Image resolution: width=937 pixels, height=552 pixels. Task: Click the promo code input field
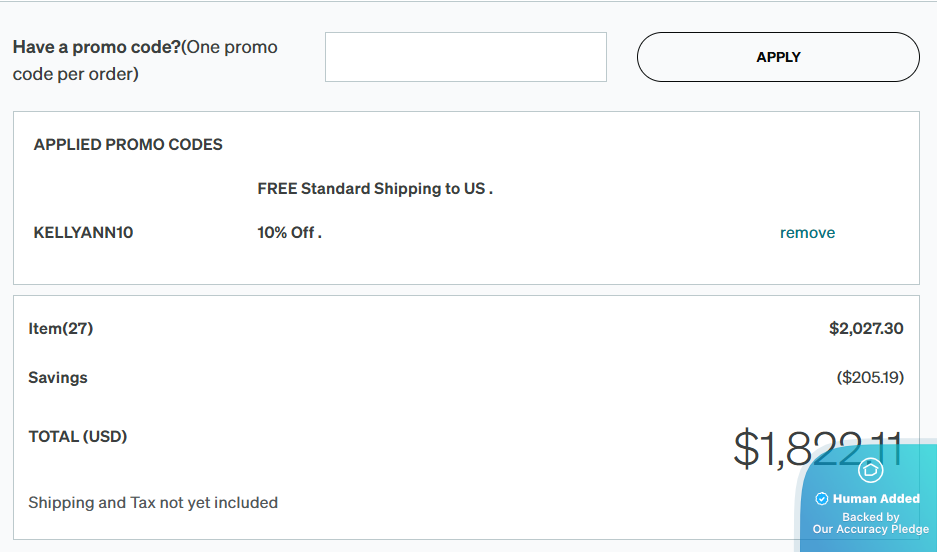(465, 57)
